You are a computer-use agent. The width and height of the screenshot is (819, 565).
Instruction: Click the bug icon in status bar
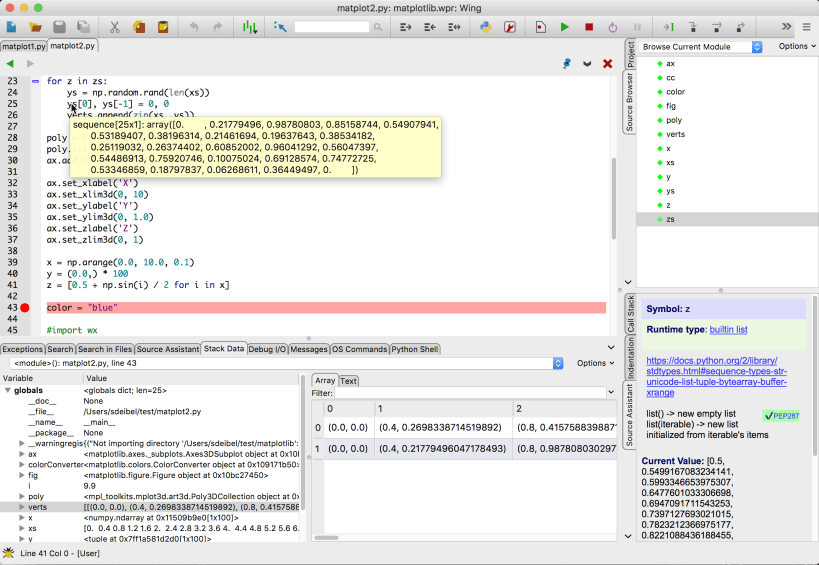click(9, 553)
